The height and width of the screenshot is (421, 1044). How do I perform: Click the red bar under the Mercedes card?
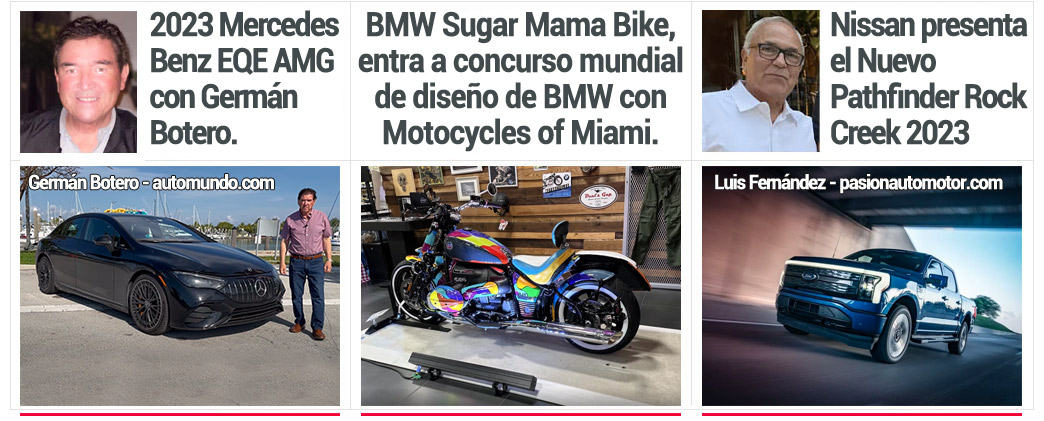(x=180, y=414)
